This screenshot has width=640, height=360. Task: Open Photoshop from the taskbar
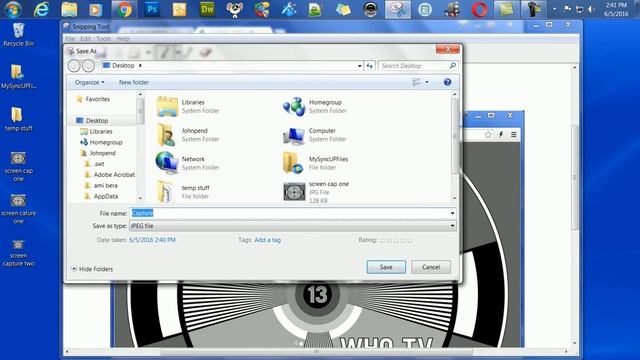tap(152, 9)
